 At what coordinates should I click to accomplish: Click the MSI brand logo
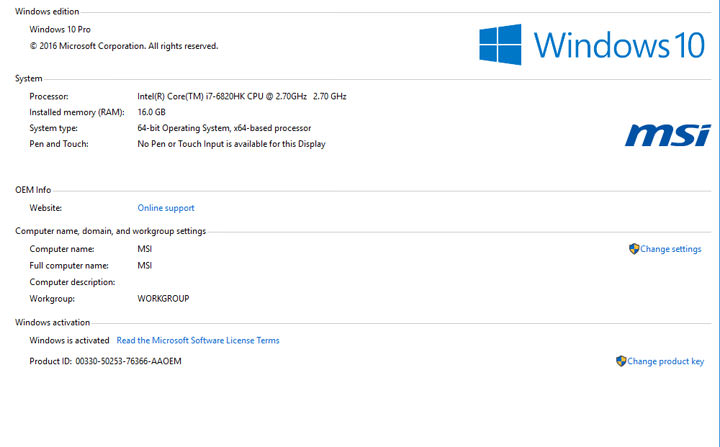pos(667,135)
